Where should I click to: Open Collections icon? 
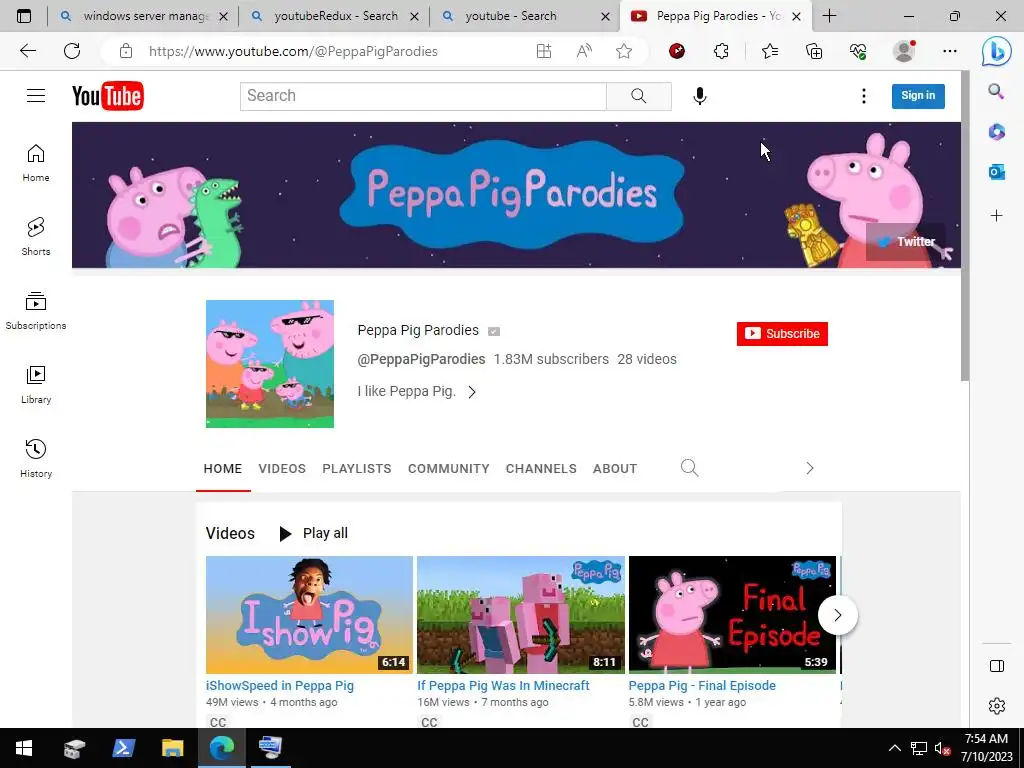814,51
